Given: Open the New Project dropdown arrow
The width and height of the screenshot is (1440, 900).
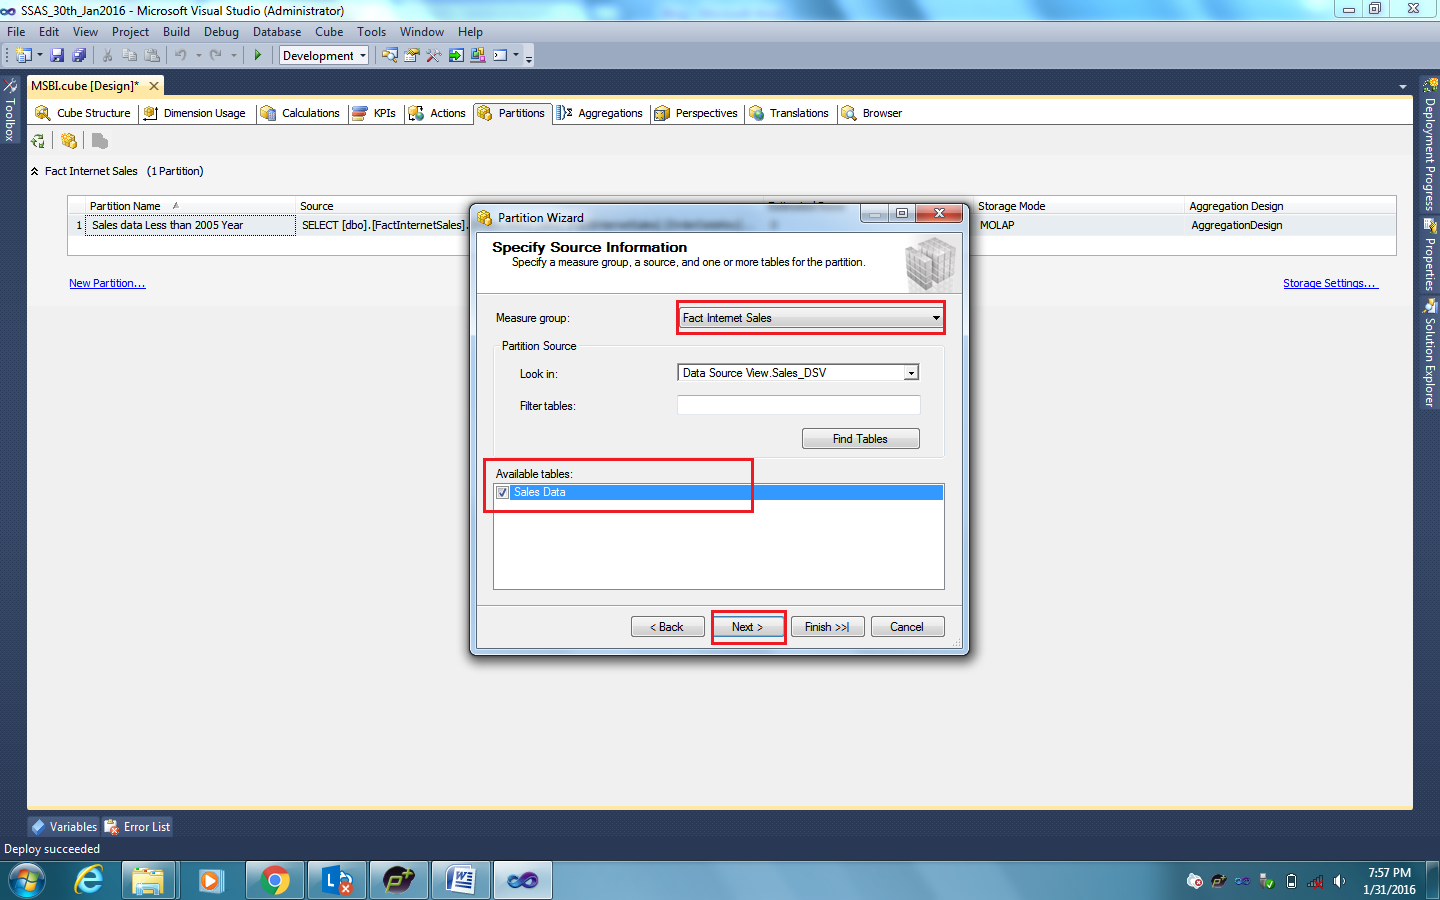Looking at the screenshot, I should click(40, 55).
